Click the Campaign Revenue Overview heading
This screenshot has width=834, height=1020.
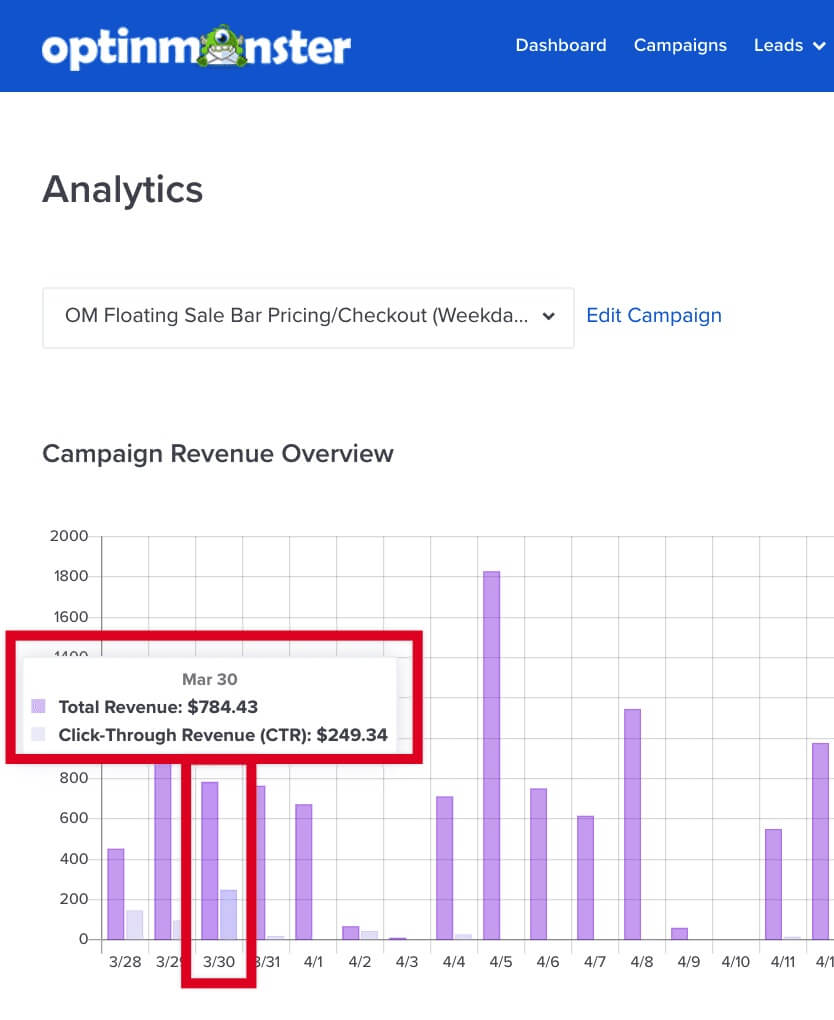[218, 453]
